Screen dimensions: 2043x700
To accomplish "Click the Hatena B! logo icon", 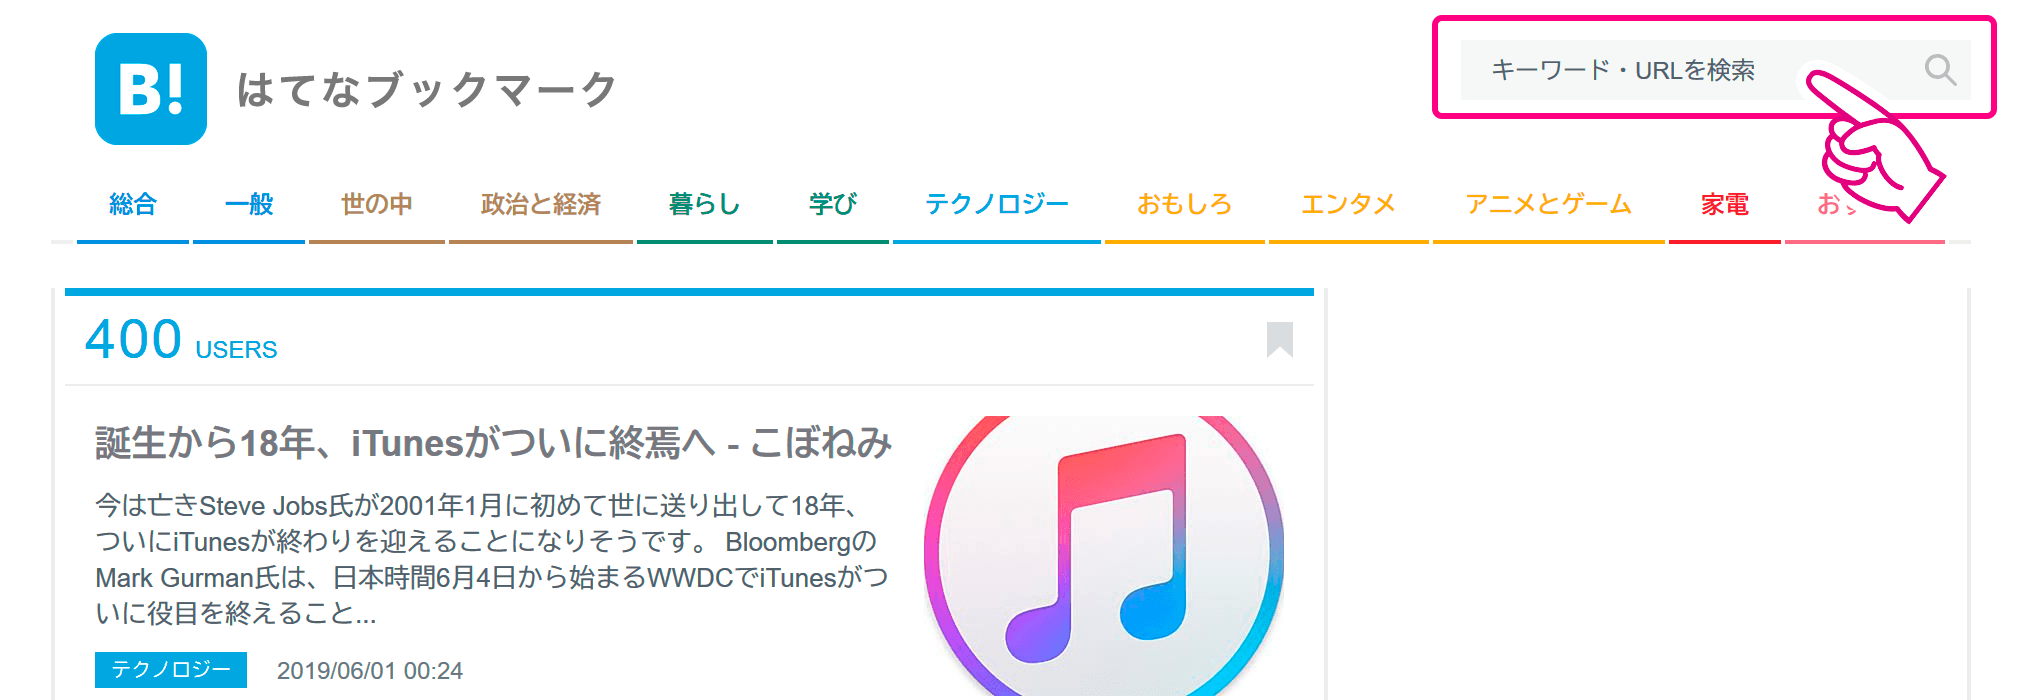I will (151, 89).
